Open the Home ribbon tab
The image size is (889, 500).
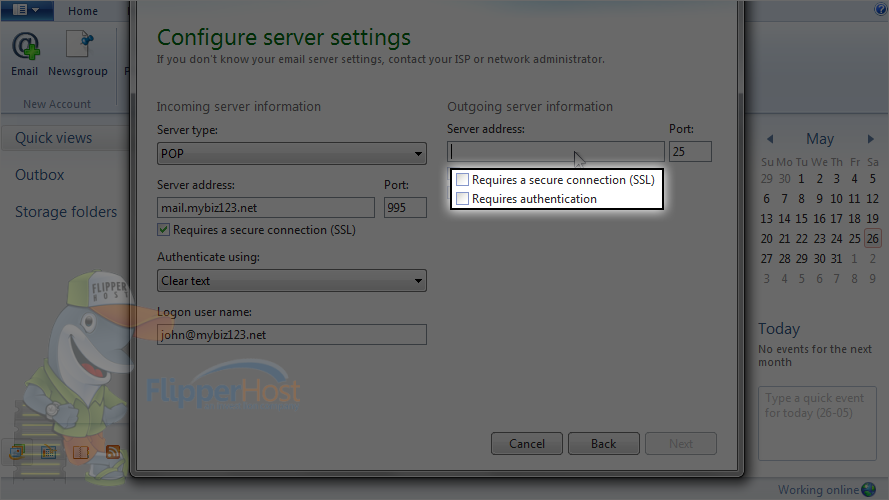83,11
